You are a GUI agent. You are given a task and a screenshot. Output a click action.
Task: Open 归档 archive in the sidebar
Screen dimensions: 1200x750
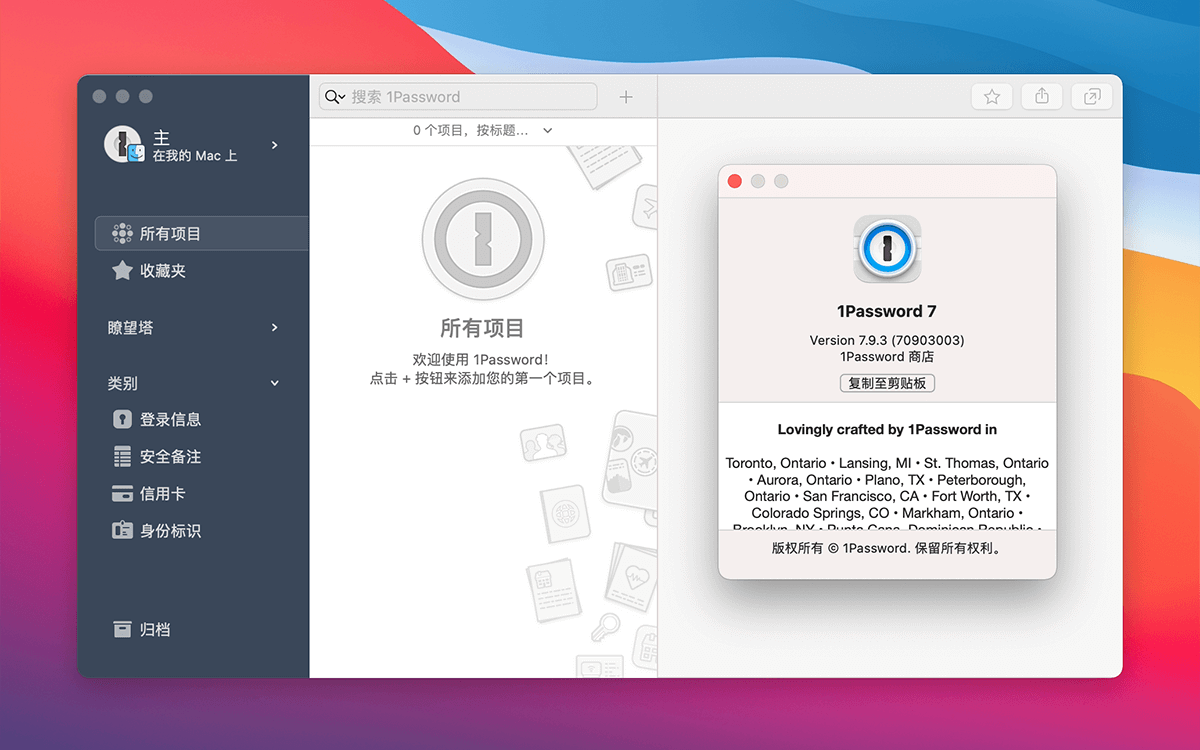(155, 630)
